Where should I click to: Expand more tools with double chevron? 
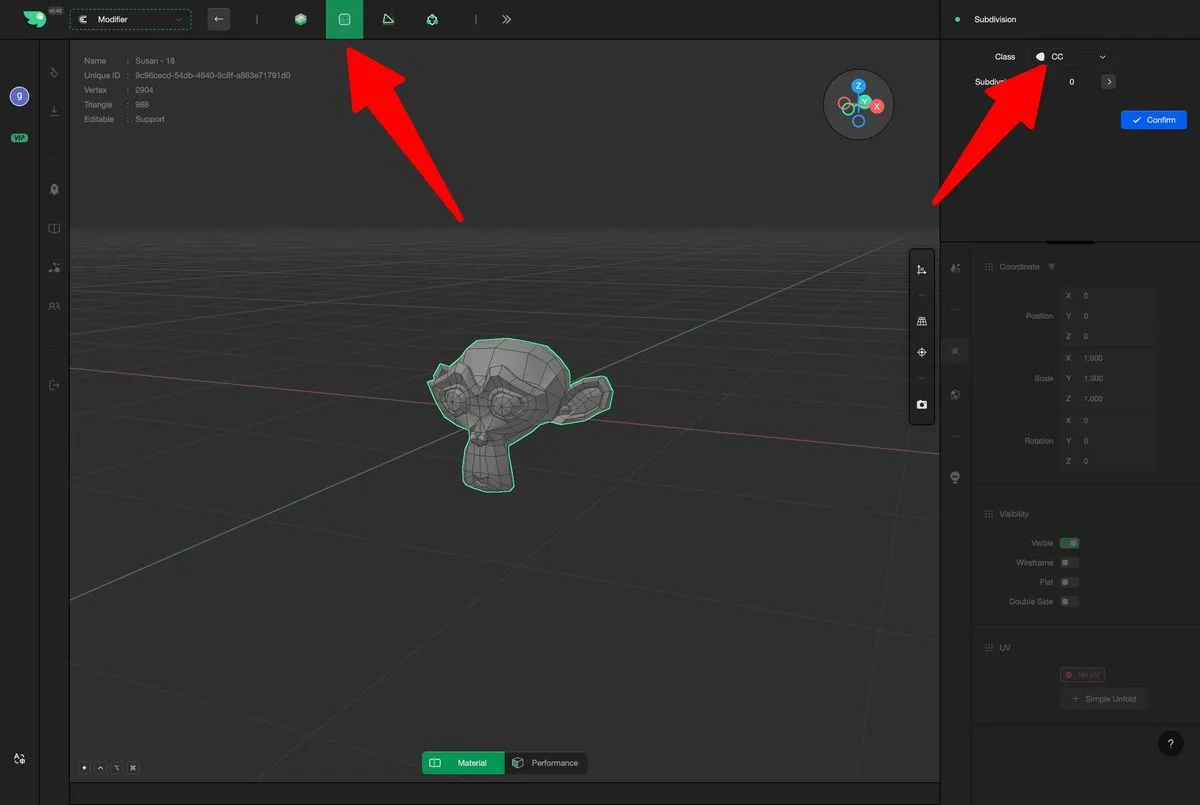(507, 19)
